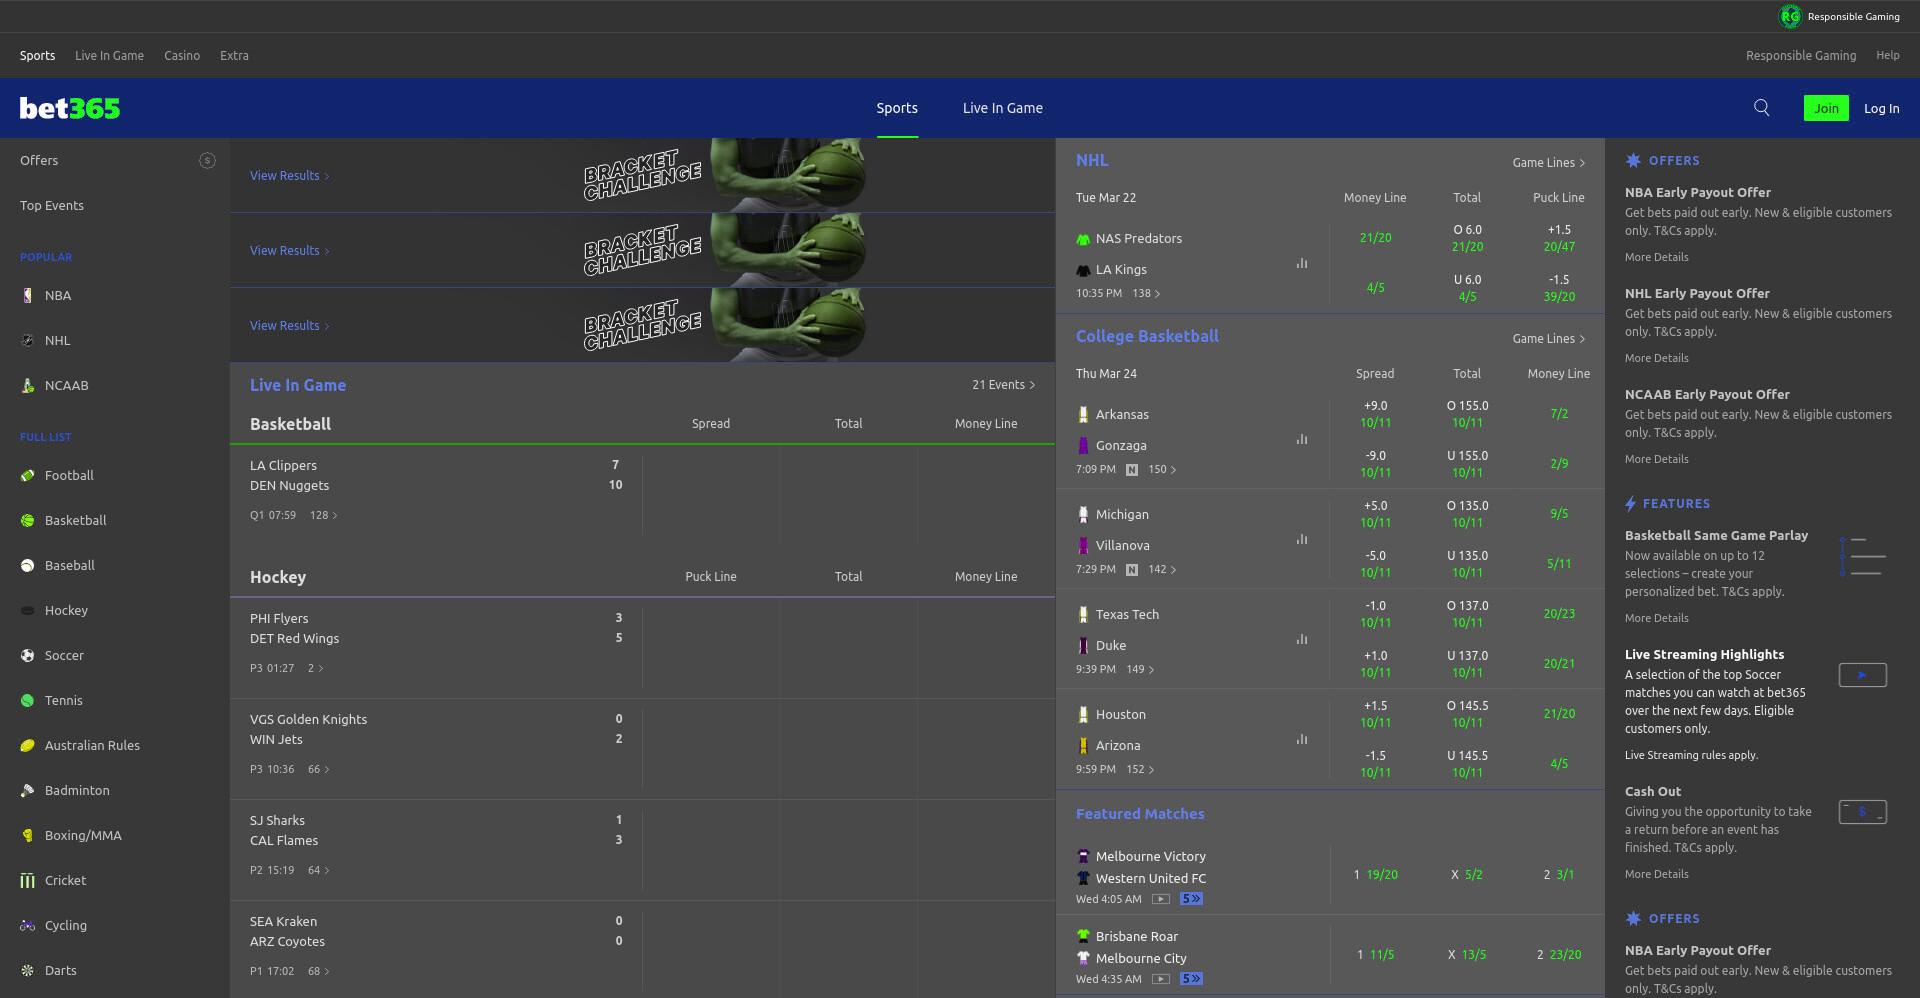Select Duke money line 20/21

click(1559, 664)
